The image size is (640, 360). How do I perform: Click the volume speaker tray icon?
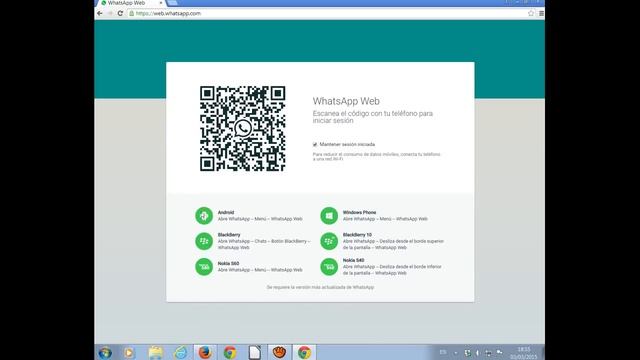[x=478, y=353]
